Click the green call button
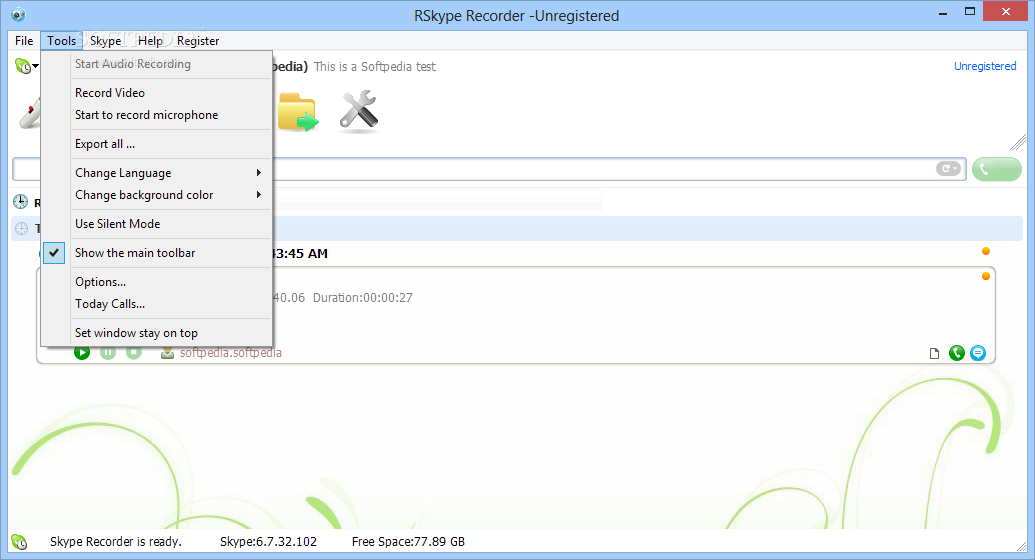This screenshot has height=560, width=1035. [x=997, y=169]
